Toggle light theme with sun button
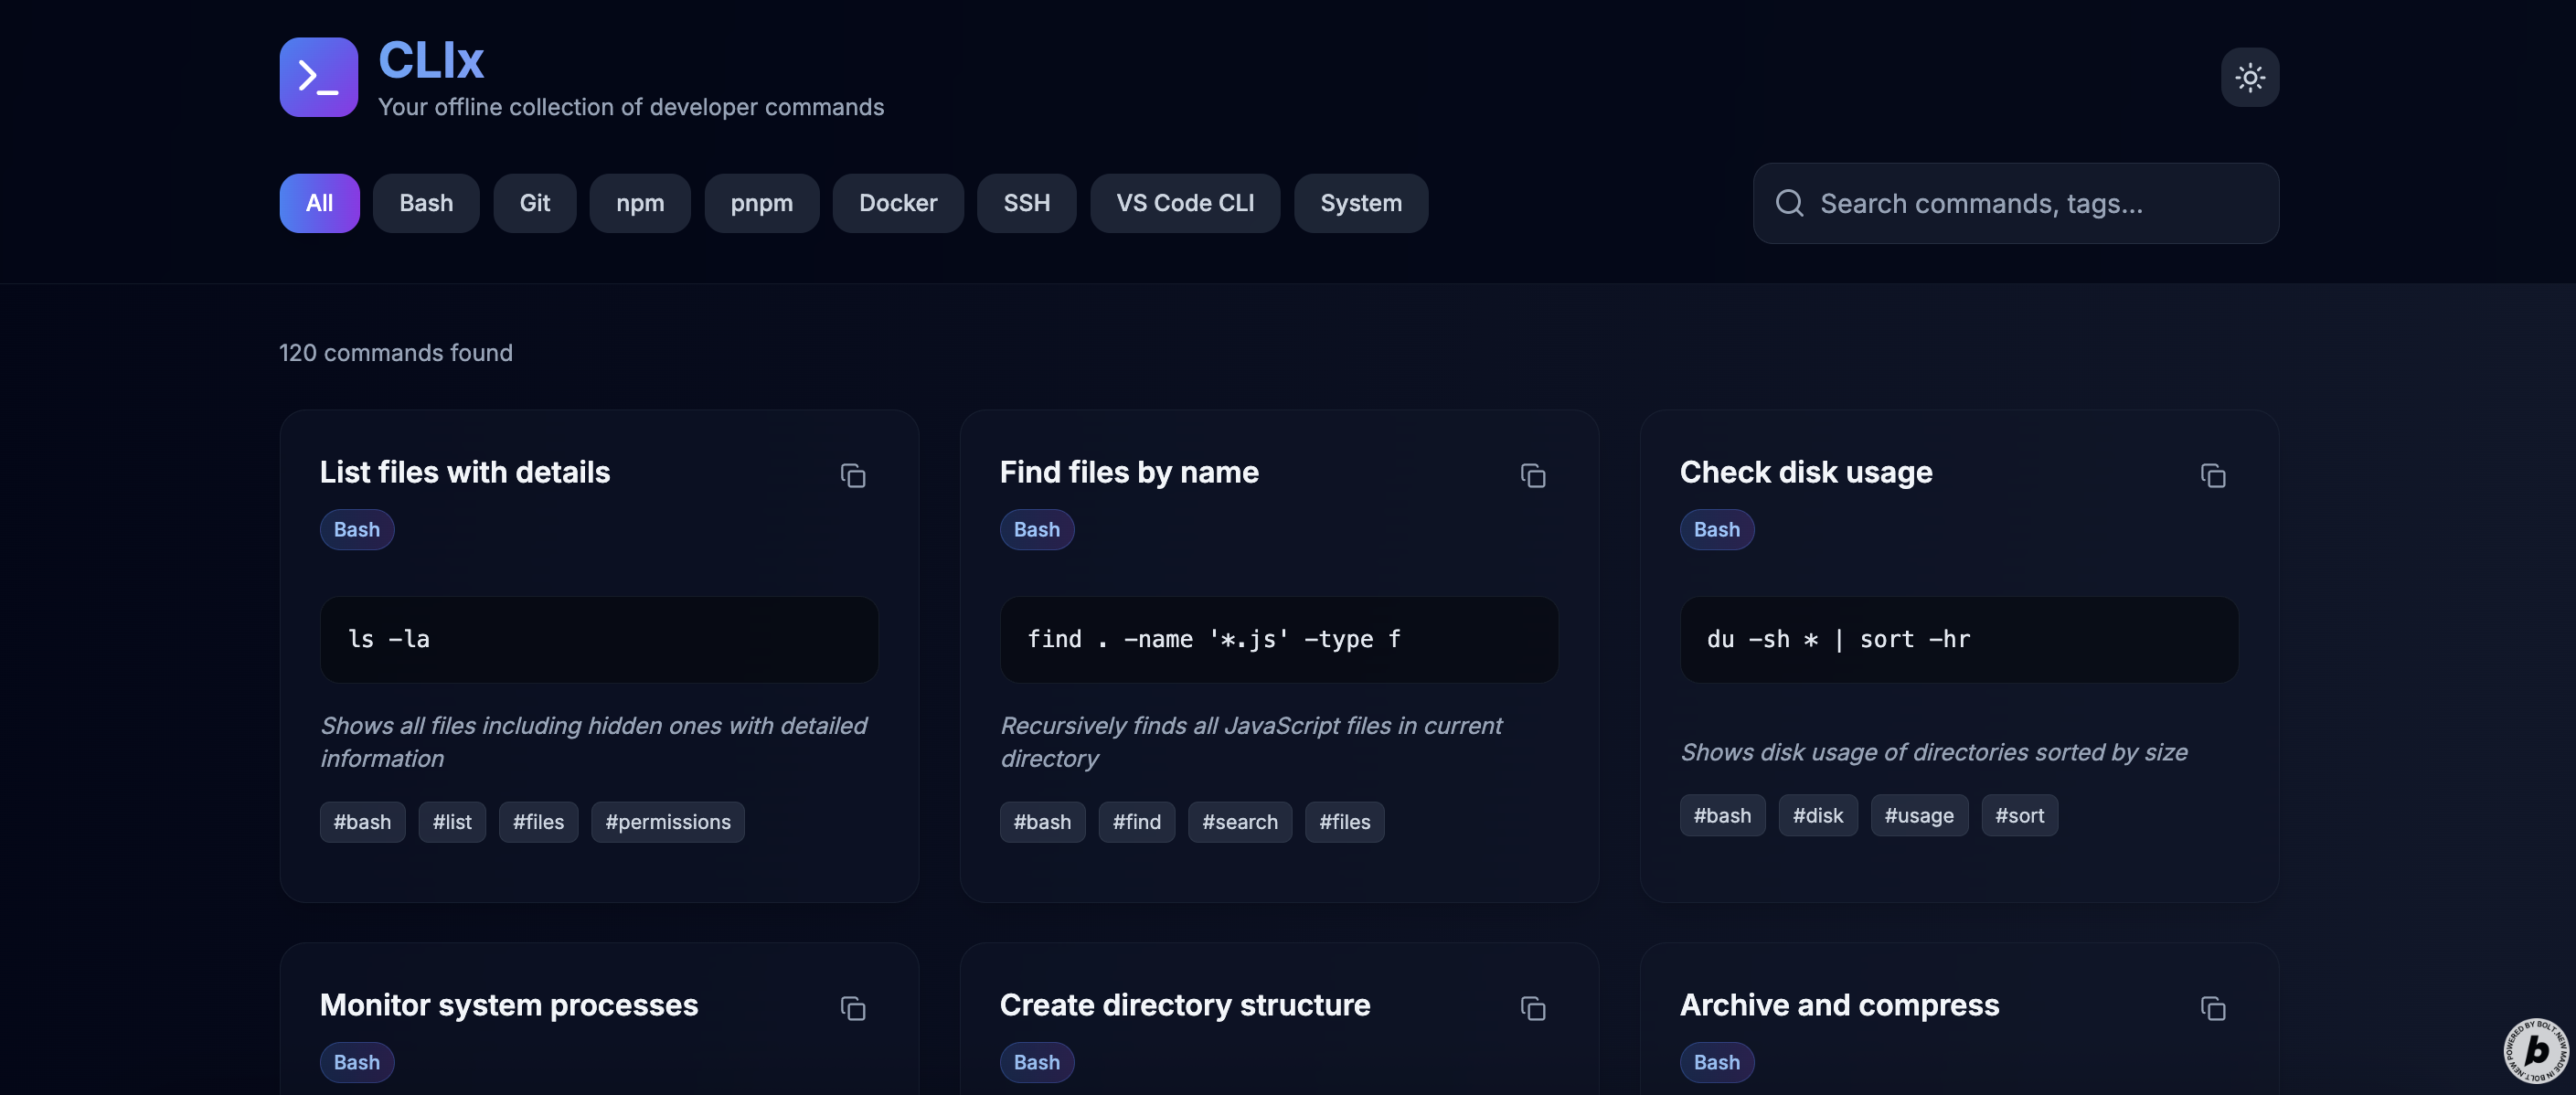 point(2249,77)
